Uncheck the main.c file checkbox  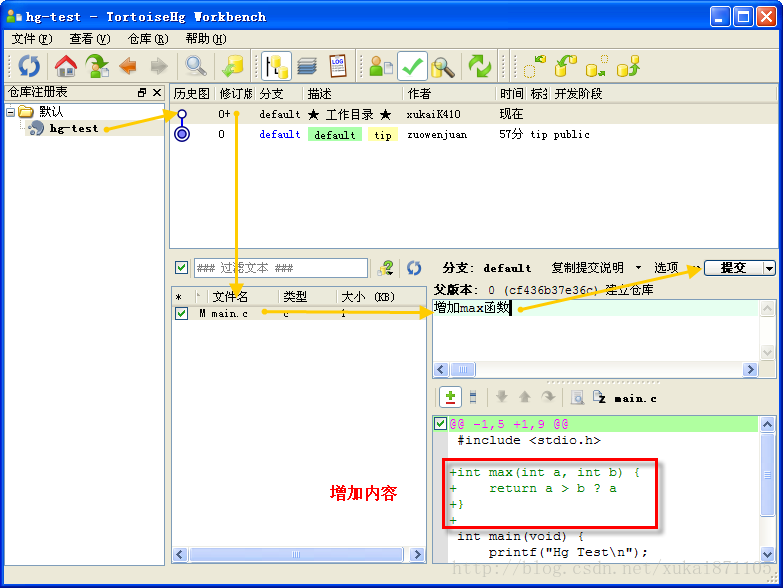coord(181,313)
